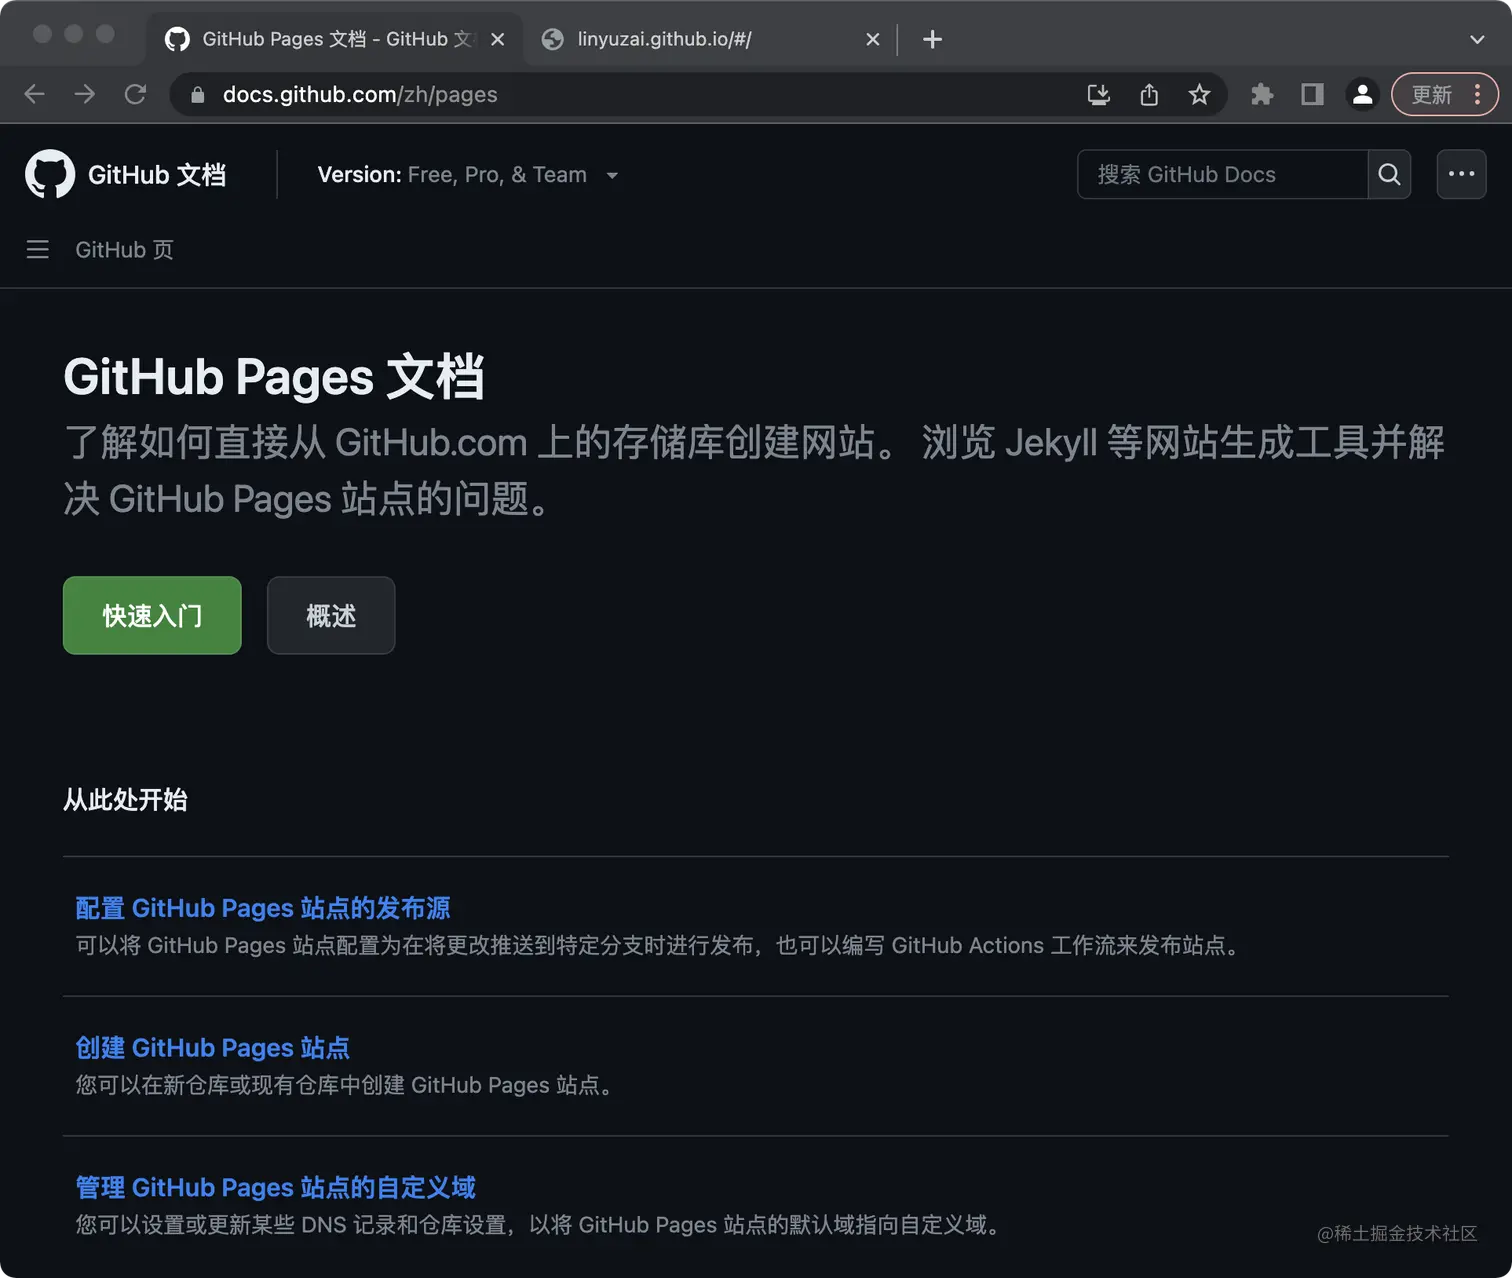Bookmark this page with the star icon
The width and height of the screenshot is (1512, 1278).
point(1199,95)
